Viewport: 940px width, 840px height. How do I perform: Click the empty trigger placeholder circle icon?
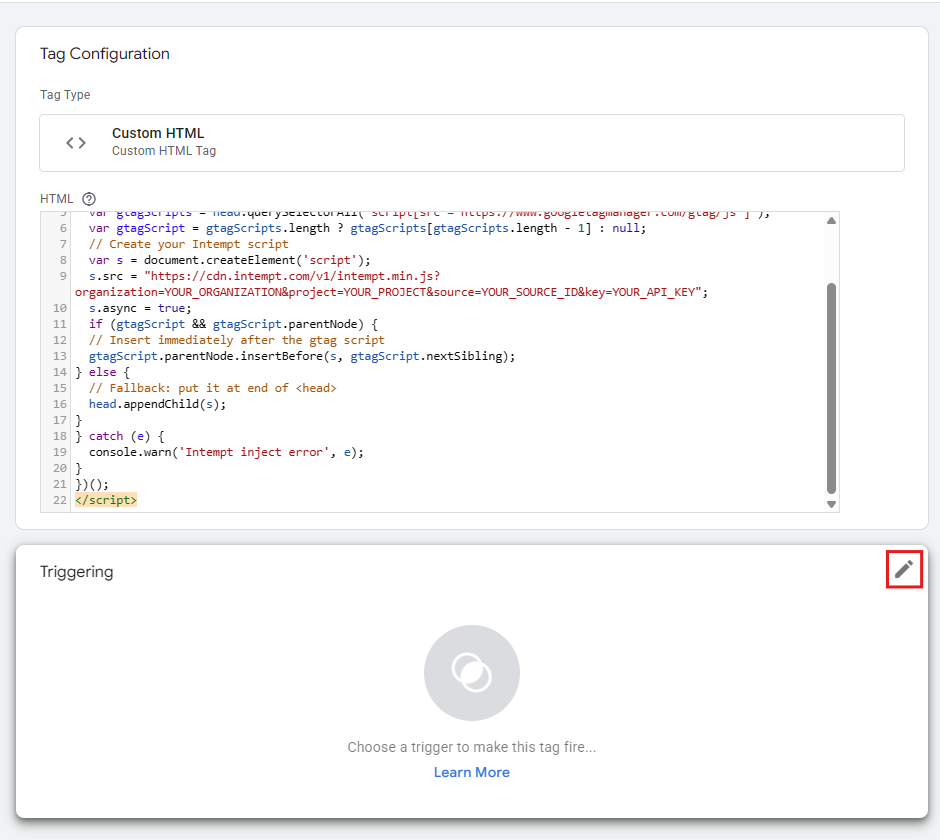[472, 673]
